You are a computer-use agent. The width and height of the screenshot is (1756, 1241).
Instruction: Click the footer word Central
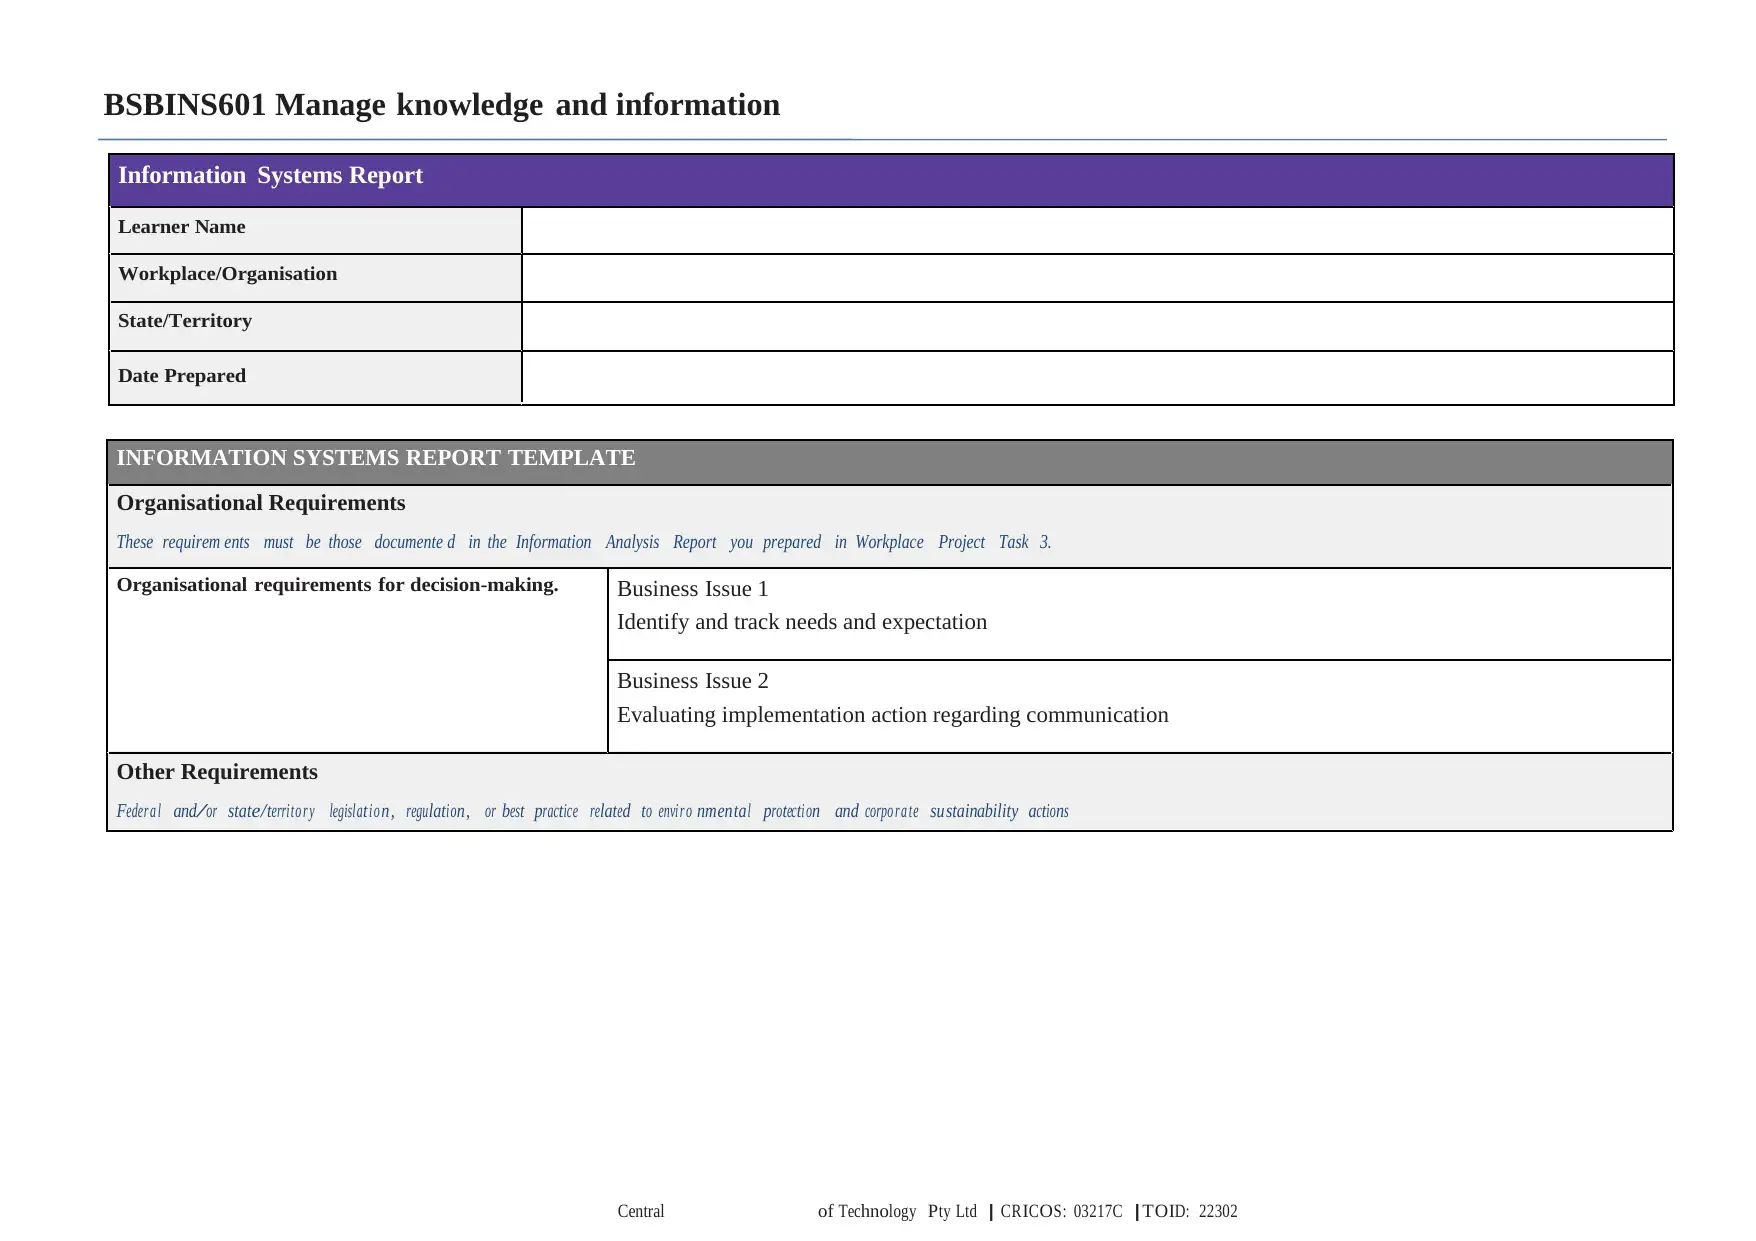pyautogui.click(x=641, y=1211)
